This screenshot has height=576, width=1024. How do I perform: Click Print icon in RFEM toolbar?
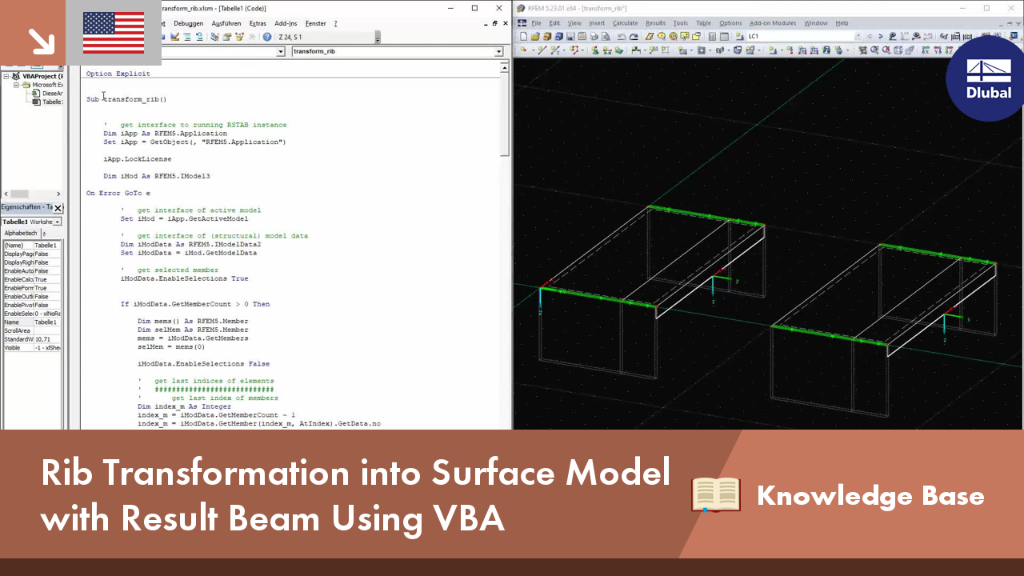594,37
